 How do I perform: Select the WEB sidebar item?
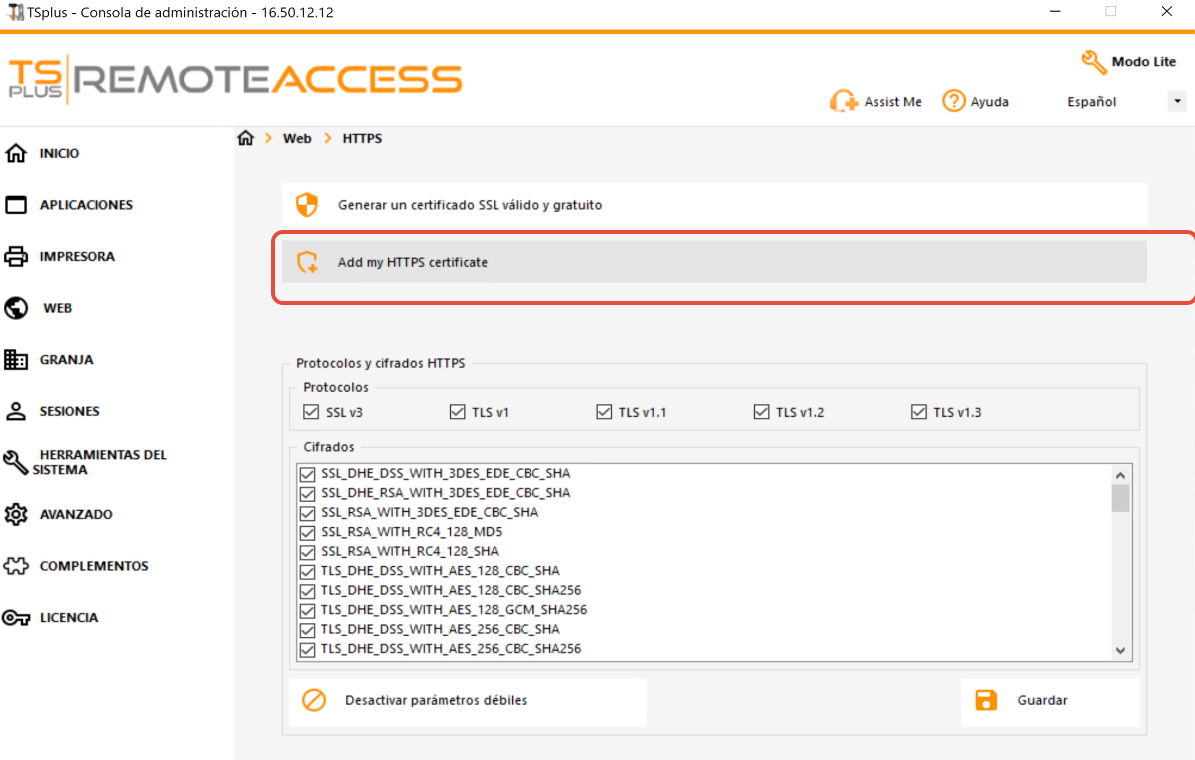coord(57,308)
